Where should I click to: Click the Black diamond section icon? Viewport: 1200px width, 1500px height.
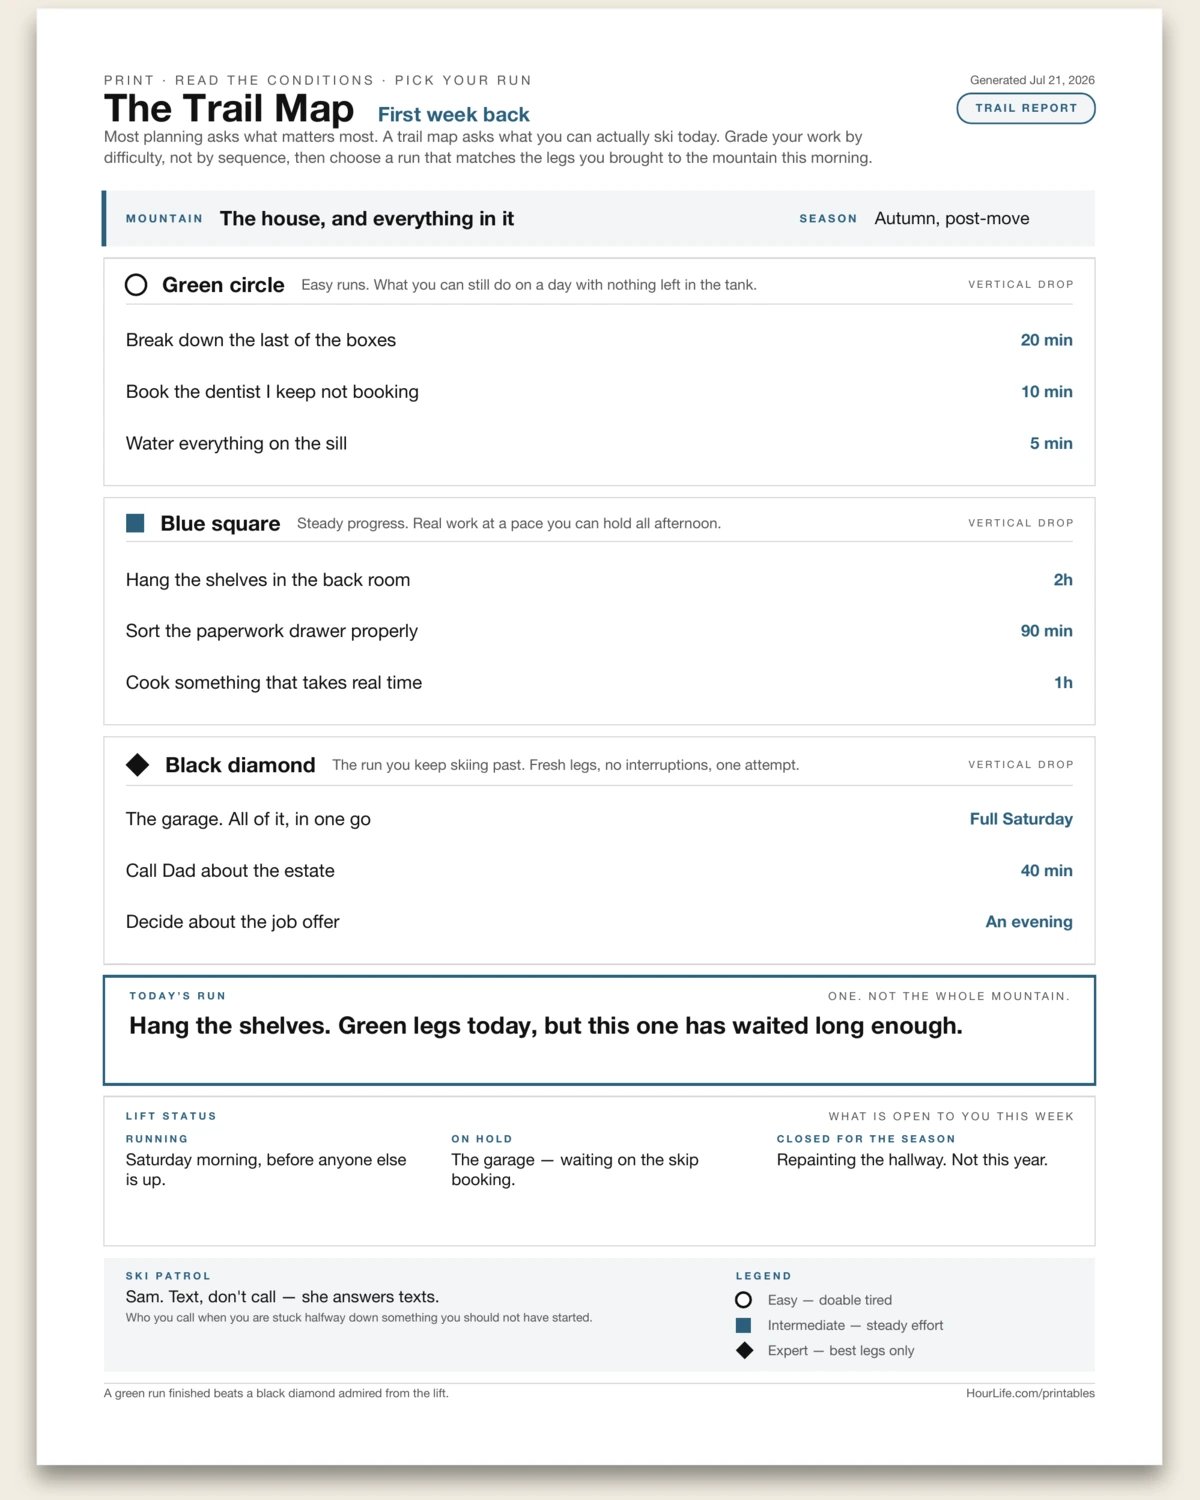pos(138,765)
